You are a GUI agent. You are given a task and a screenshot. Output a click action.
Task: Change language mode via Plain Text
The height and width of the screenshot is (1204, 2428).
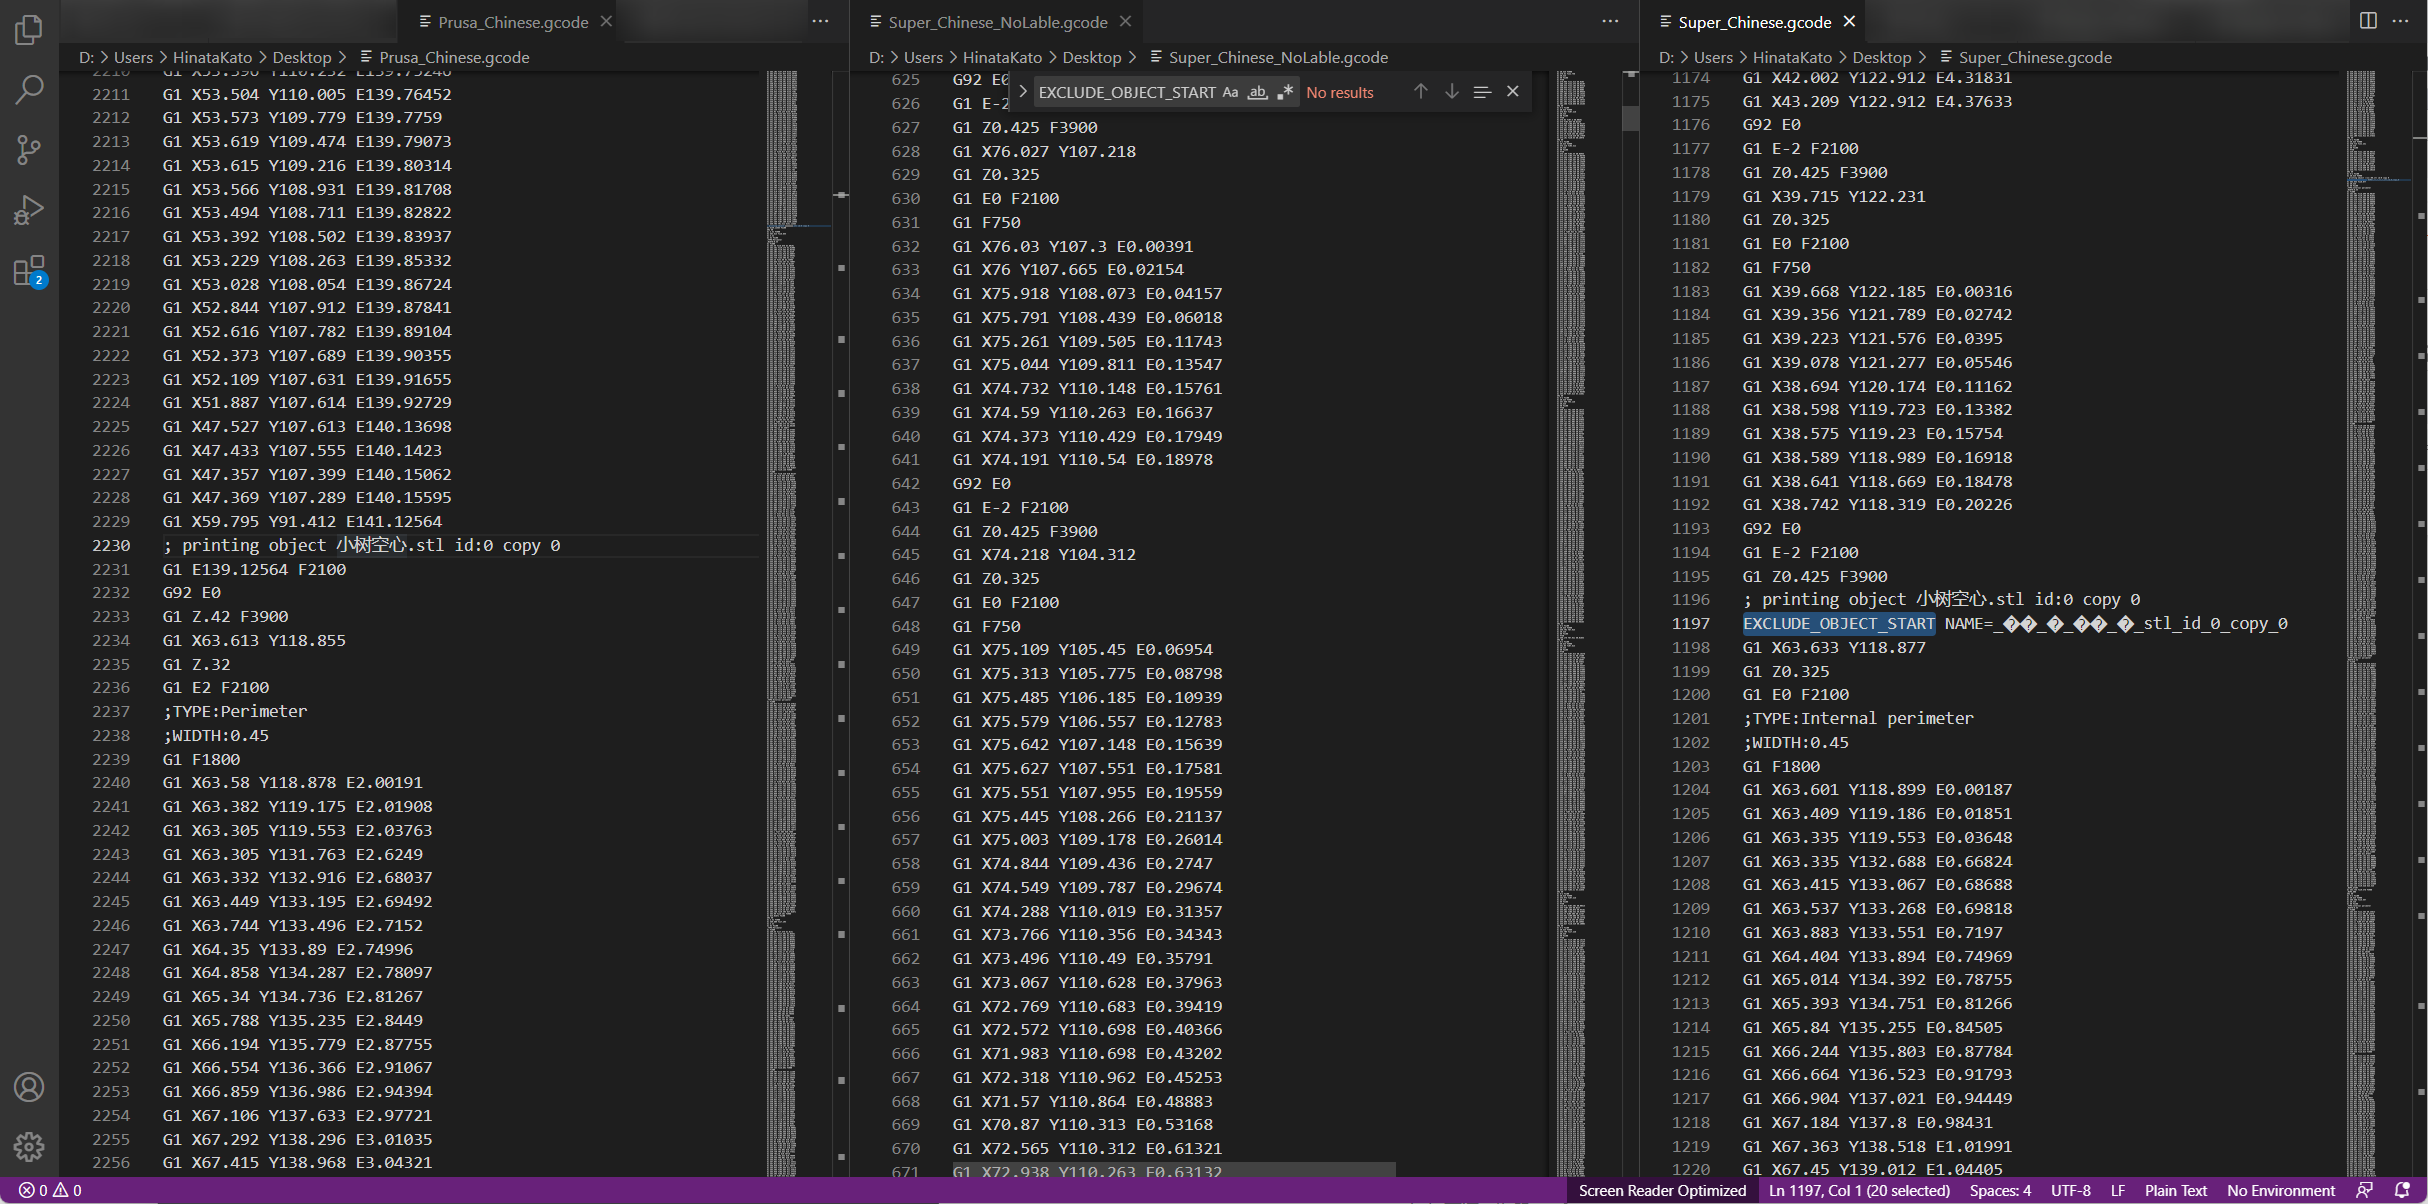pos(2176,1190)
